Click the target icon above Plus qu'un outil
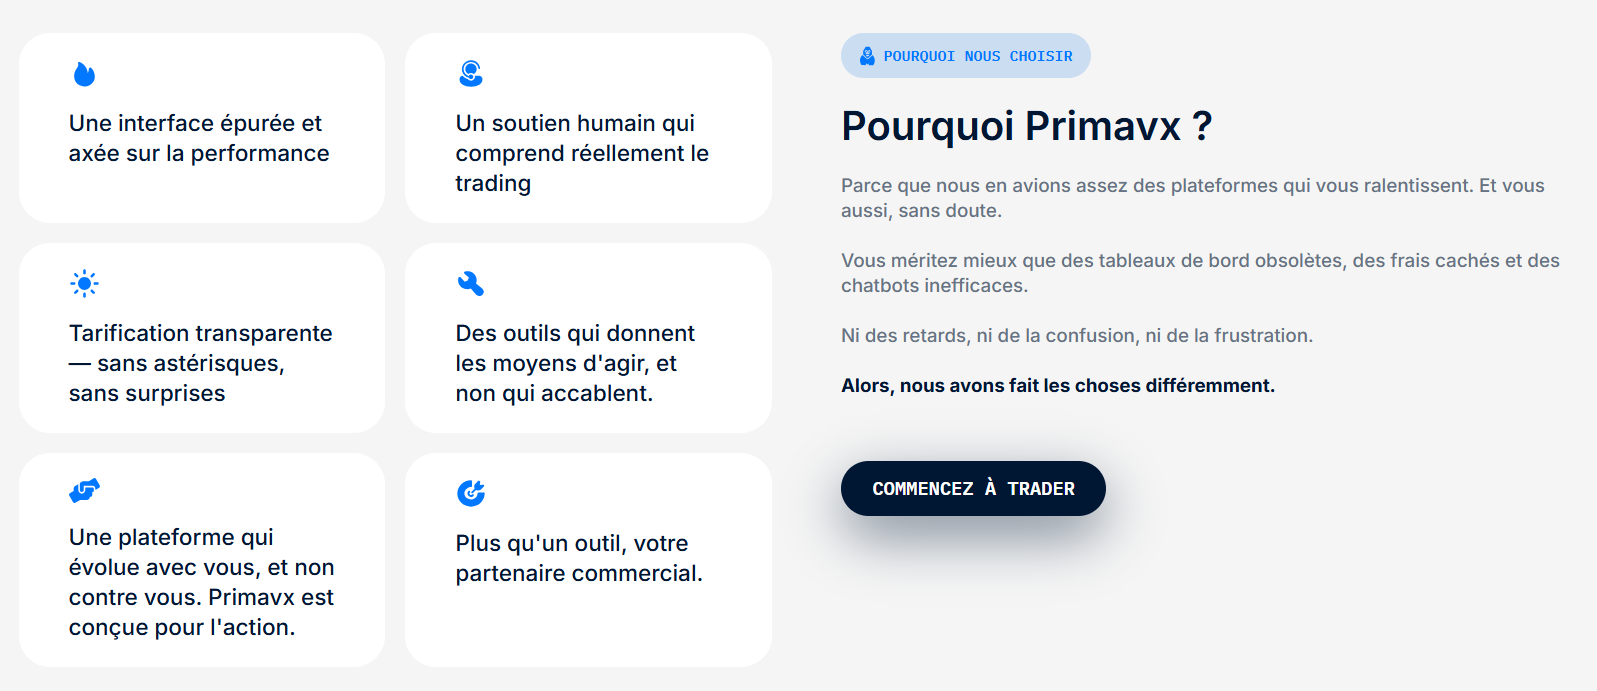Screen dimensions: 1597x691 coord(471,492)
